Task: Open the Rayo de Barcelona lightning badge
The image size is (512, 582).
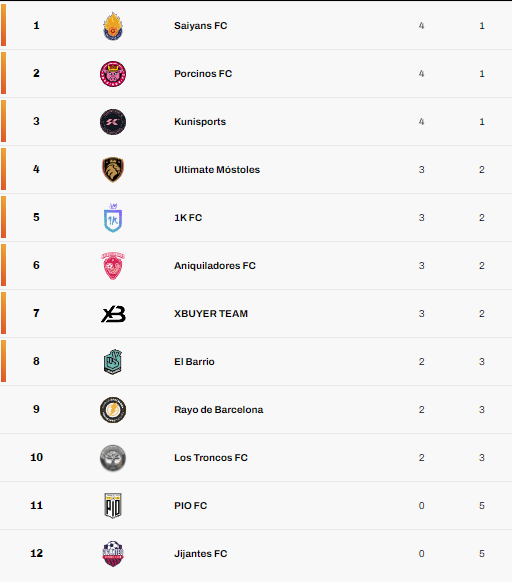Action: (113, 410)
